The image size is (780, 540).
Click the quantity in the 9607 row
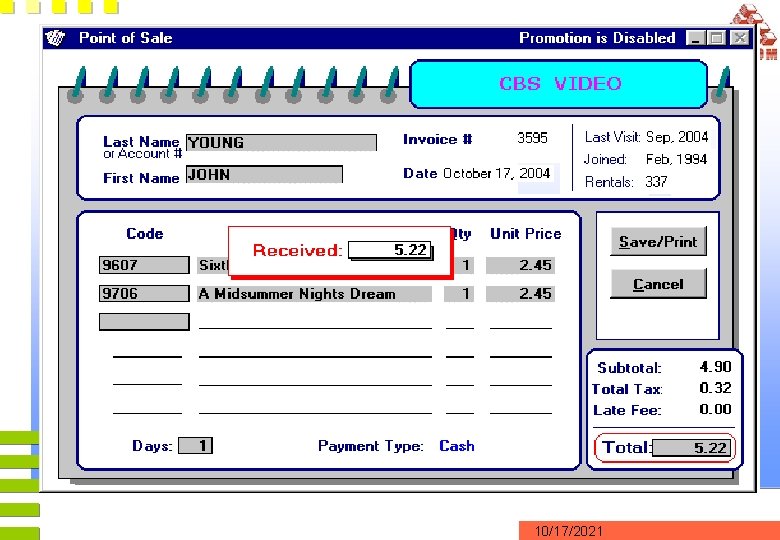[x=462, y=266]
